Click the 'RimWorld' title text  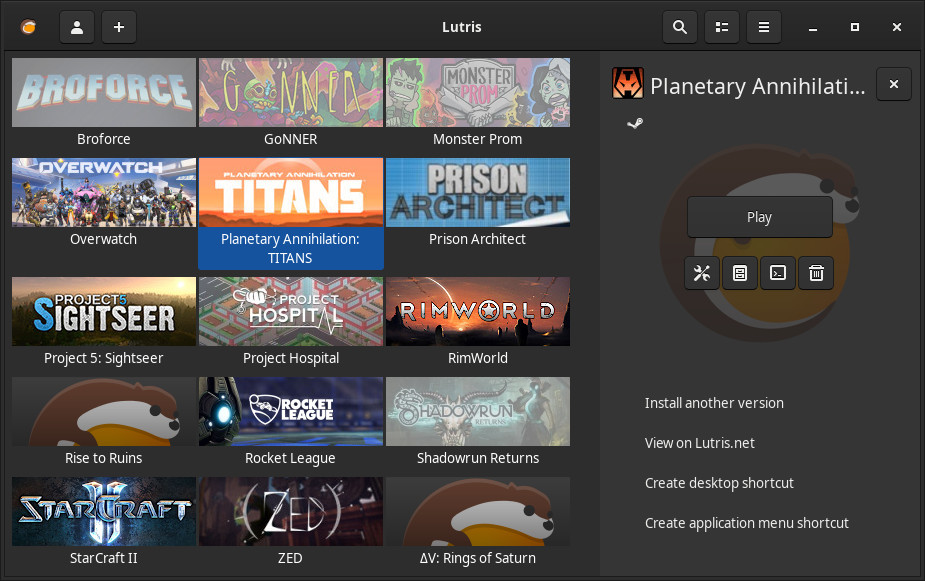[x=478, y=358]
